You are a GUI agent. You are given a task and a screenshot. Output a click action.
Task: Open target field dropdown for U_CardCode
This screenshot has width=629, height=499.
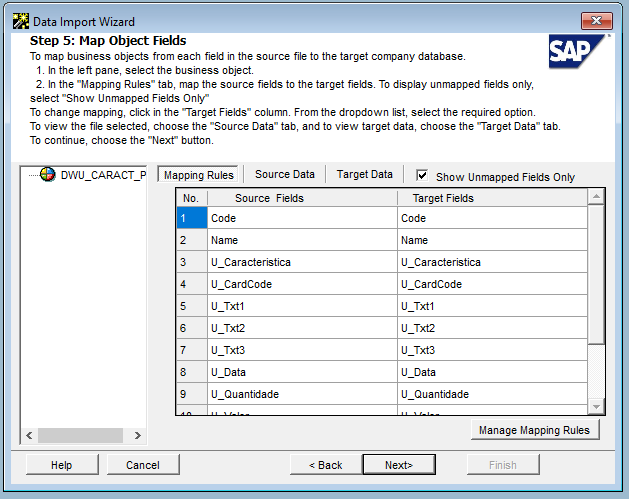tap(491, 284)
